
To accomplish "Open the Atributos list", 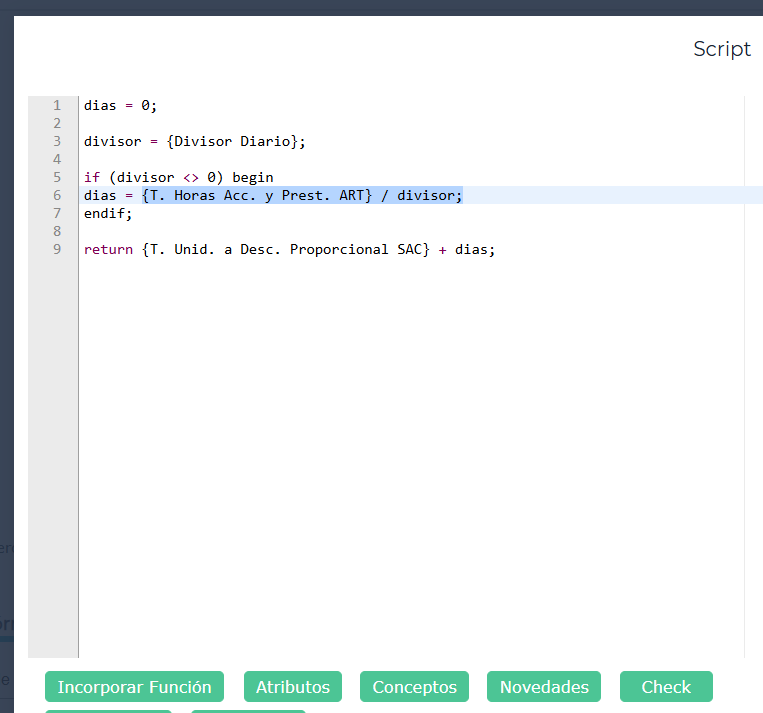I will pos(292,687).
